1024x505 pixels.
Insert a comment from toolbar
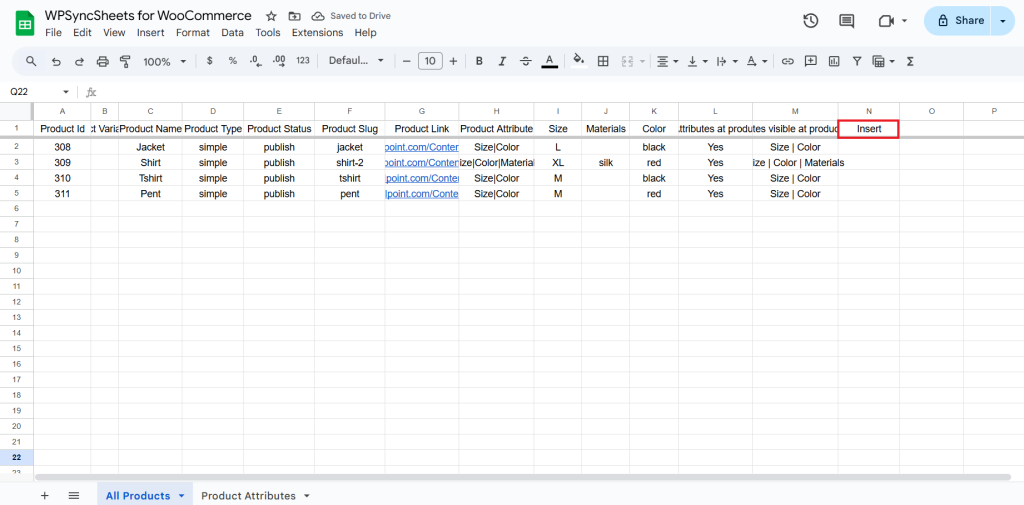[x=810, y=61]
